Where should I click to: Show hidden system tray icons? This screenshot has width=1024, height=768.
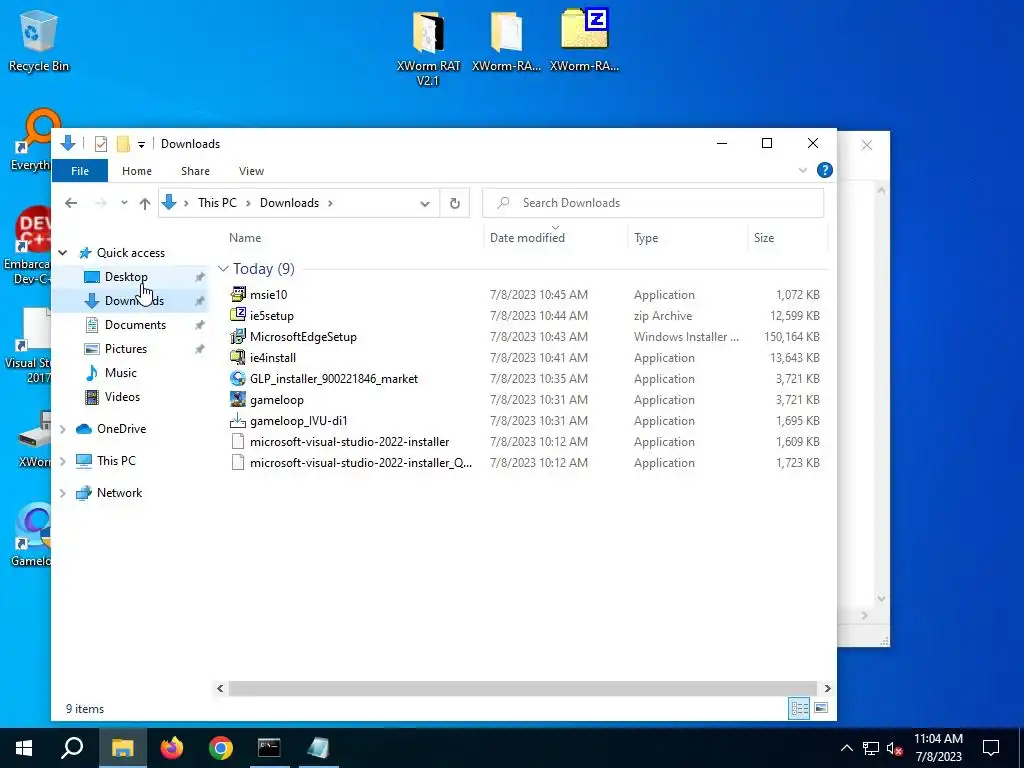pyautogui.click(x=846, y=748)
